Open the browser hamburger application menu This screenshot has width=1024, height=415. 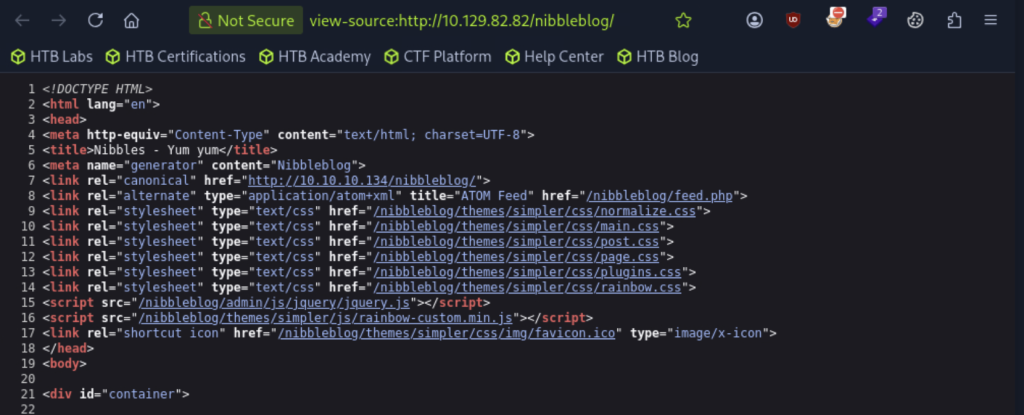[990, 21]
